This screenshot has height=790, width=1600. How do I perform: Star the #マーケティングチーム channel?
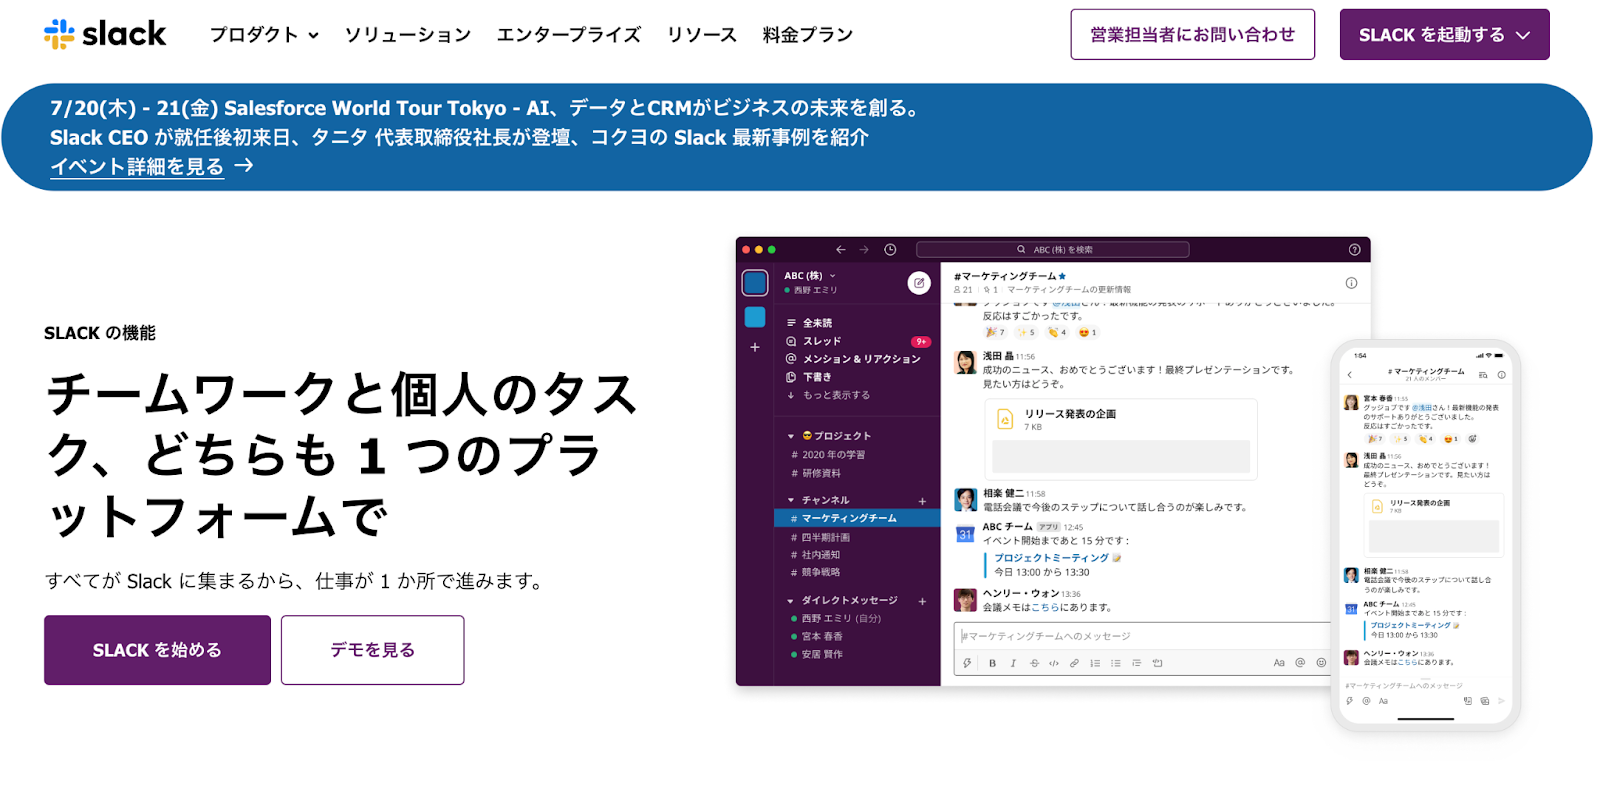1062,276
